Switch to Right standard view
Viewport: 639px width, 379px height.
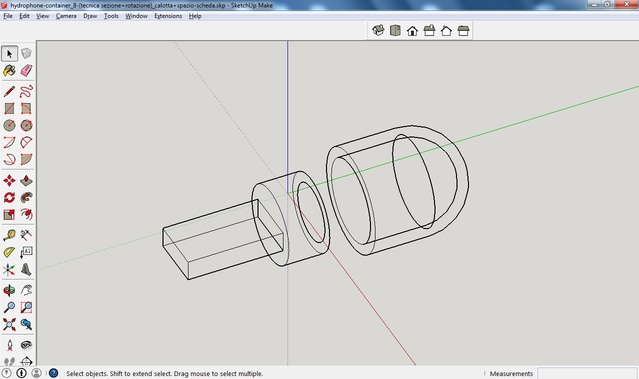[430, 31]
